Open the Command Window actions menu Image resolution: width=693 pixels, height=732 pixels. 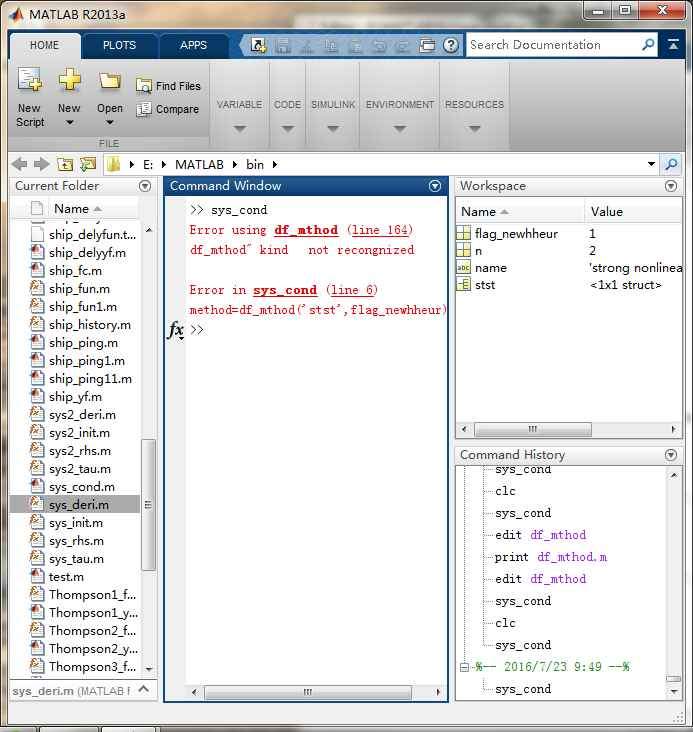[435, 186]
